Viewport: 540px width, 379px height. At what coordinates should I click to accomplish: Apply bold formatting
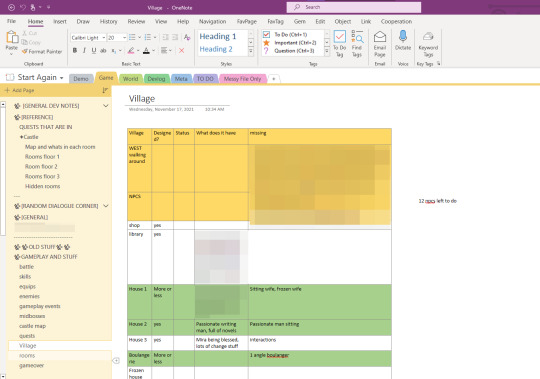point(75,51)
